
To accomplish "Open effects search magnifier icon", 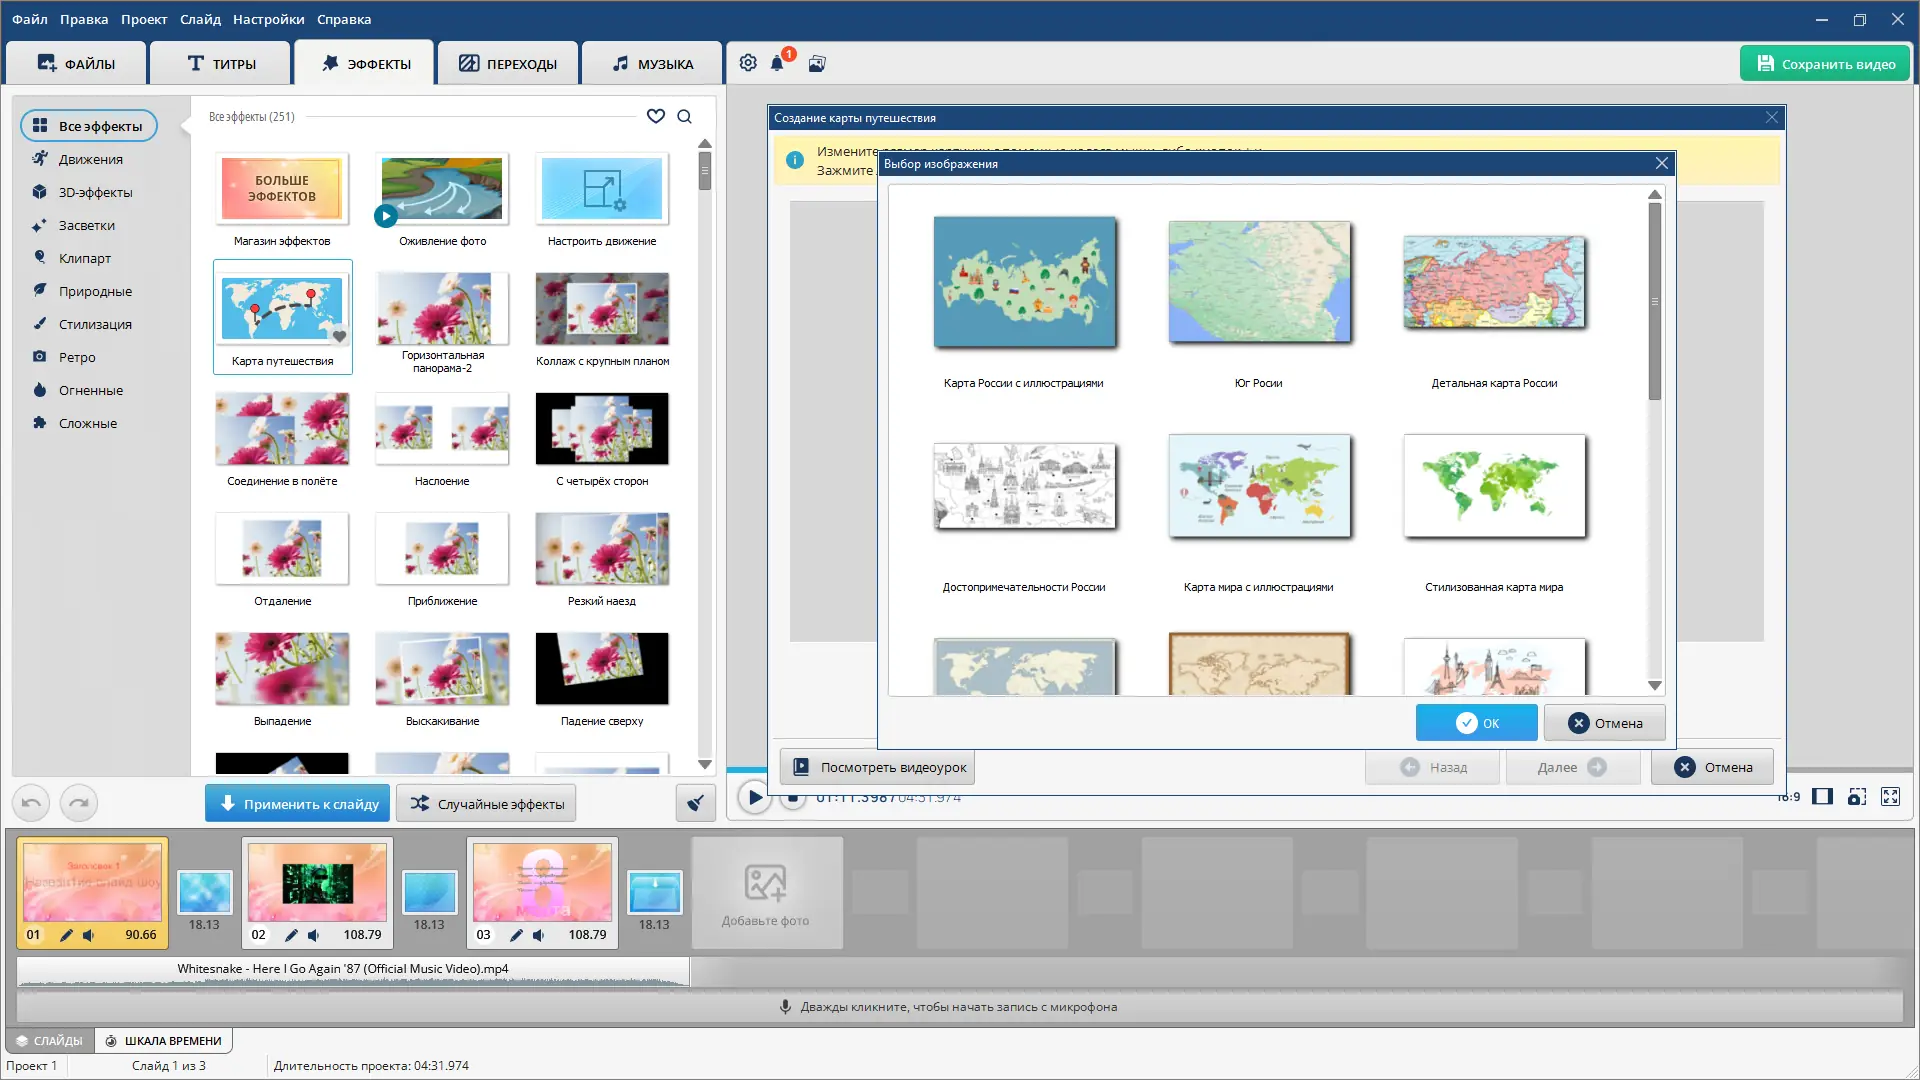I will [685, 116].
